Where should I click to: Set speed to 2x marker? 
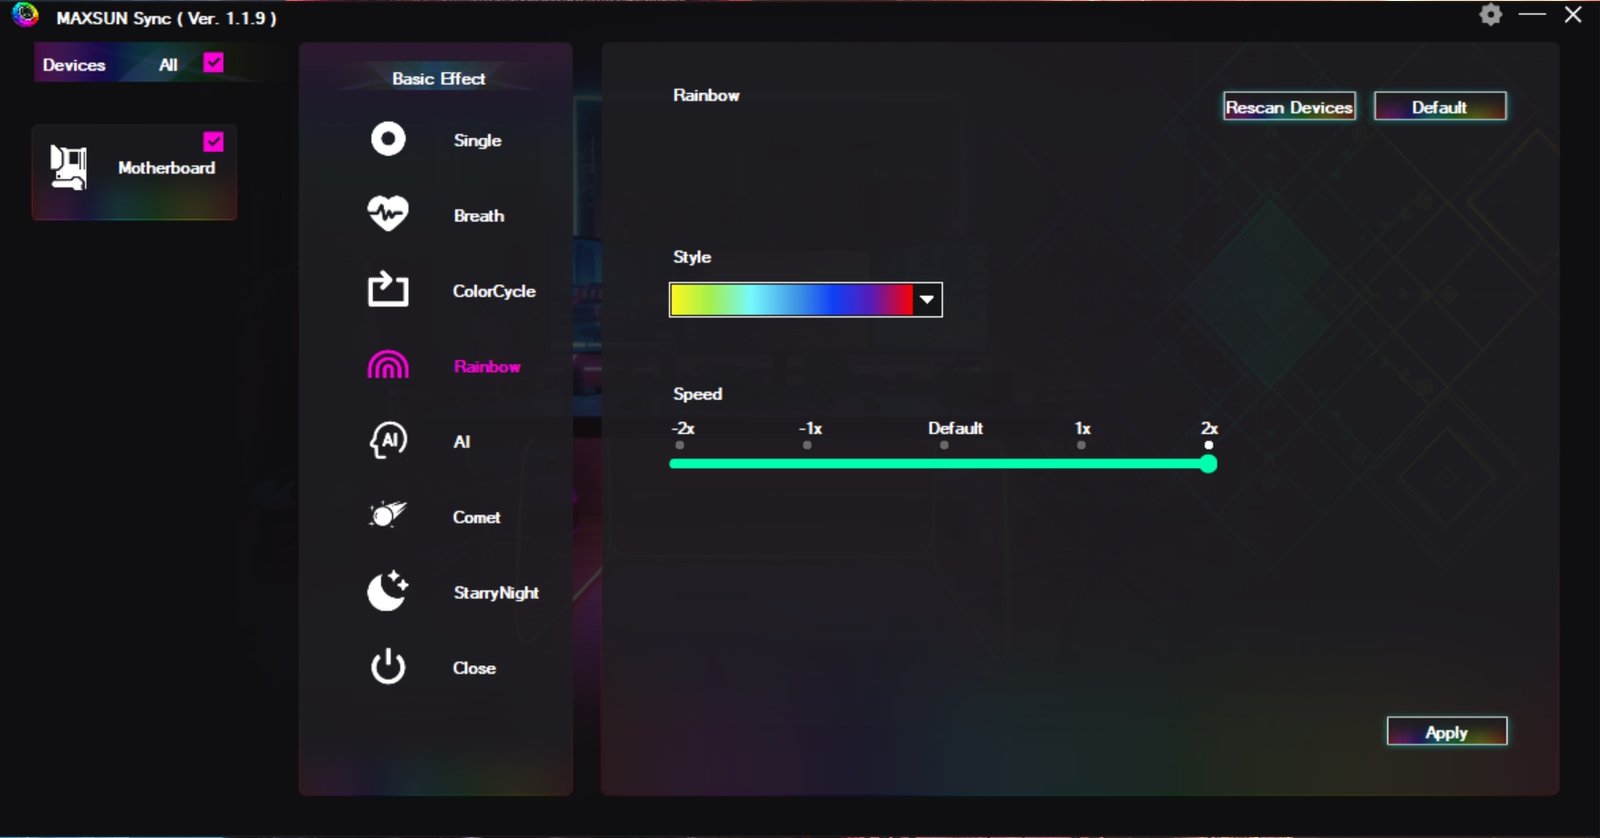point(1208,445)
